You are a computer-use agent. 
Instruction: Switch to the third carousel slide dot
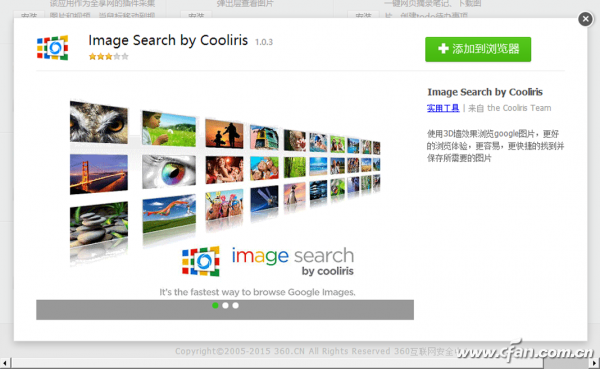pos(235,305)
